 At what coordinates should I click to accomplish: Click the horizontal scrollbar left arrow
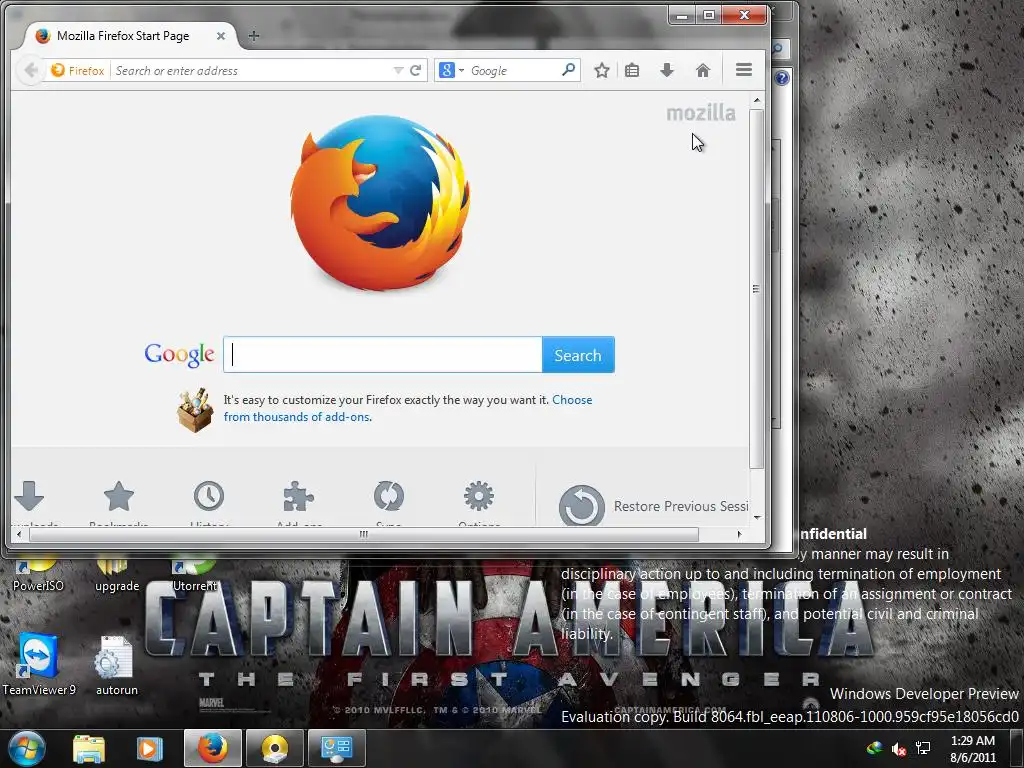pos(19,534)
